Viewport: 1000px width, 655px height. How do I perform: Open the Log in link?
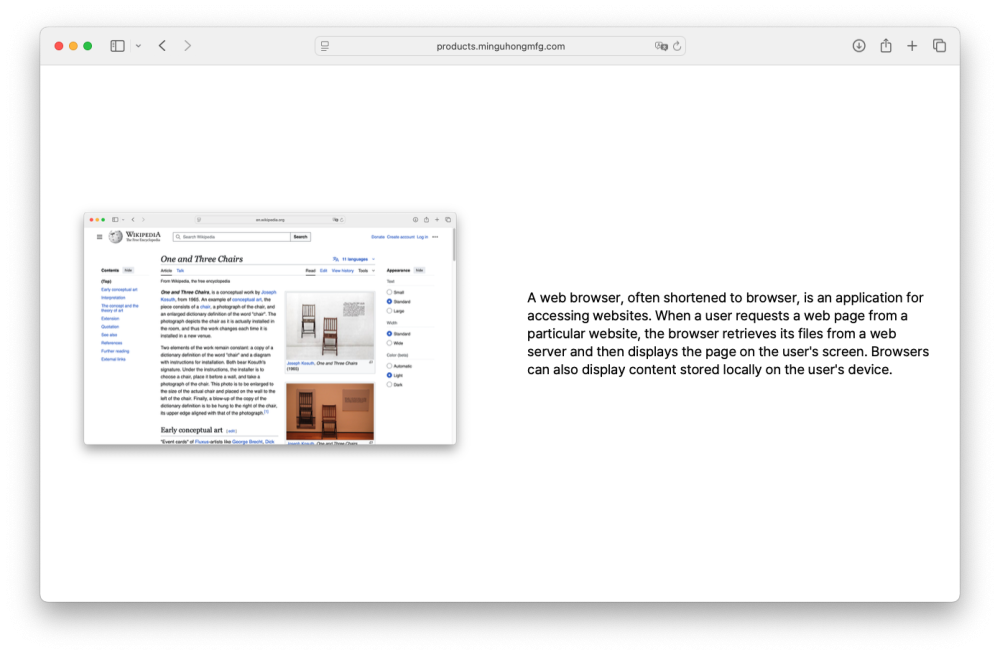click(422, 237)
